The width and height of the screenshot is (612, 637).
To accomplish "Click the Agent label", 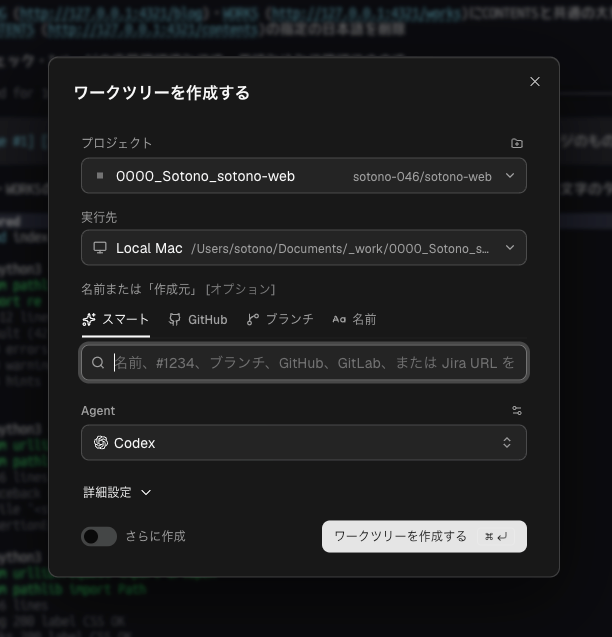I will tap(98, 411).
